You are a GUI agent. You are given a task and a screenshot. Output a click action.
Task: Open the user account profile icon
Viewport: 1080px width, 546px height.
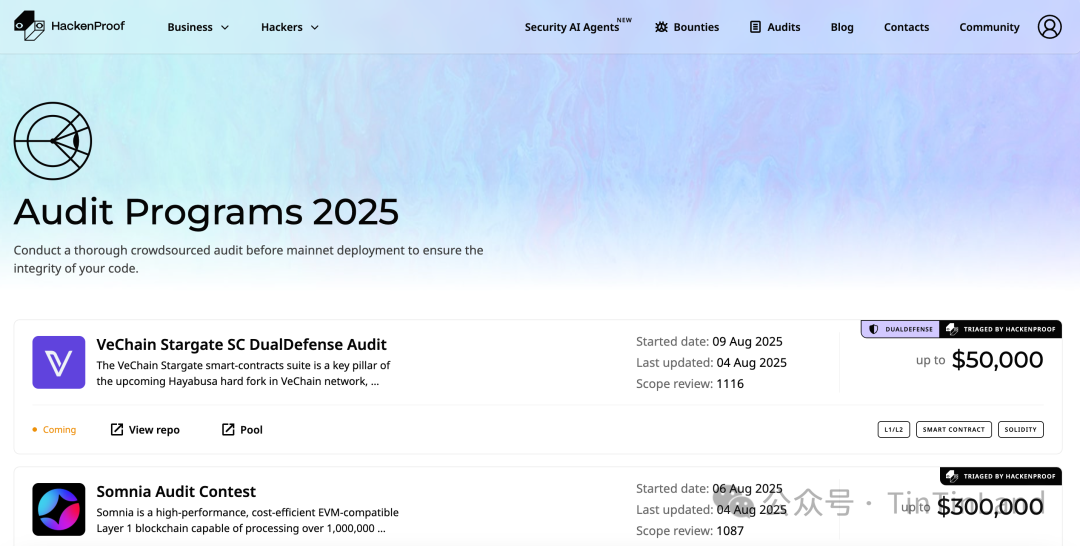tap(1049, 27)
